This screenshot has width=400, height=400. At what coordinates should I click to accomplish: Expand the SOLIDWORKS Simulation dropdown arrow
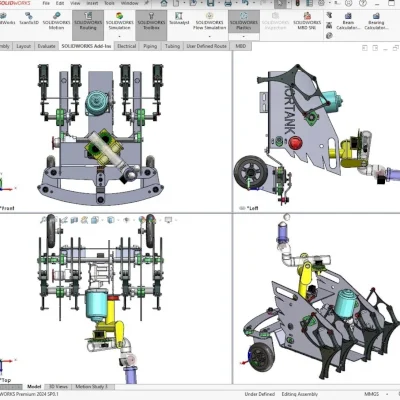click(119, 36)
